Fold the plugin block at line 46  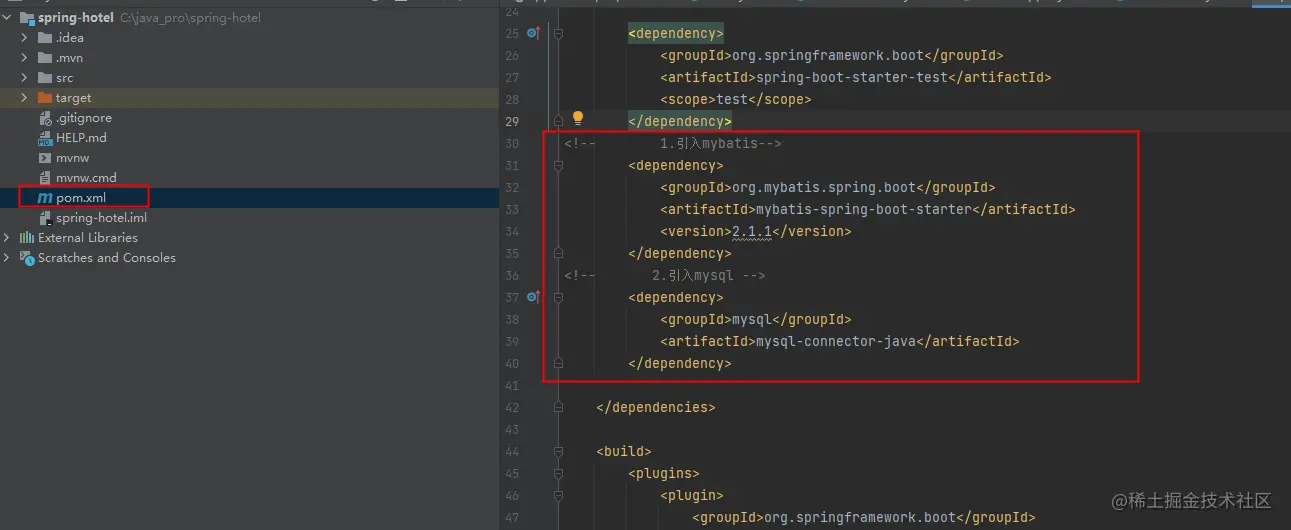click(x=558, y=495)
